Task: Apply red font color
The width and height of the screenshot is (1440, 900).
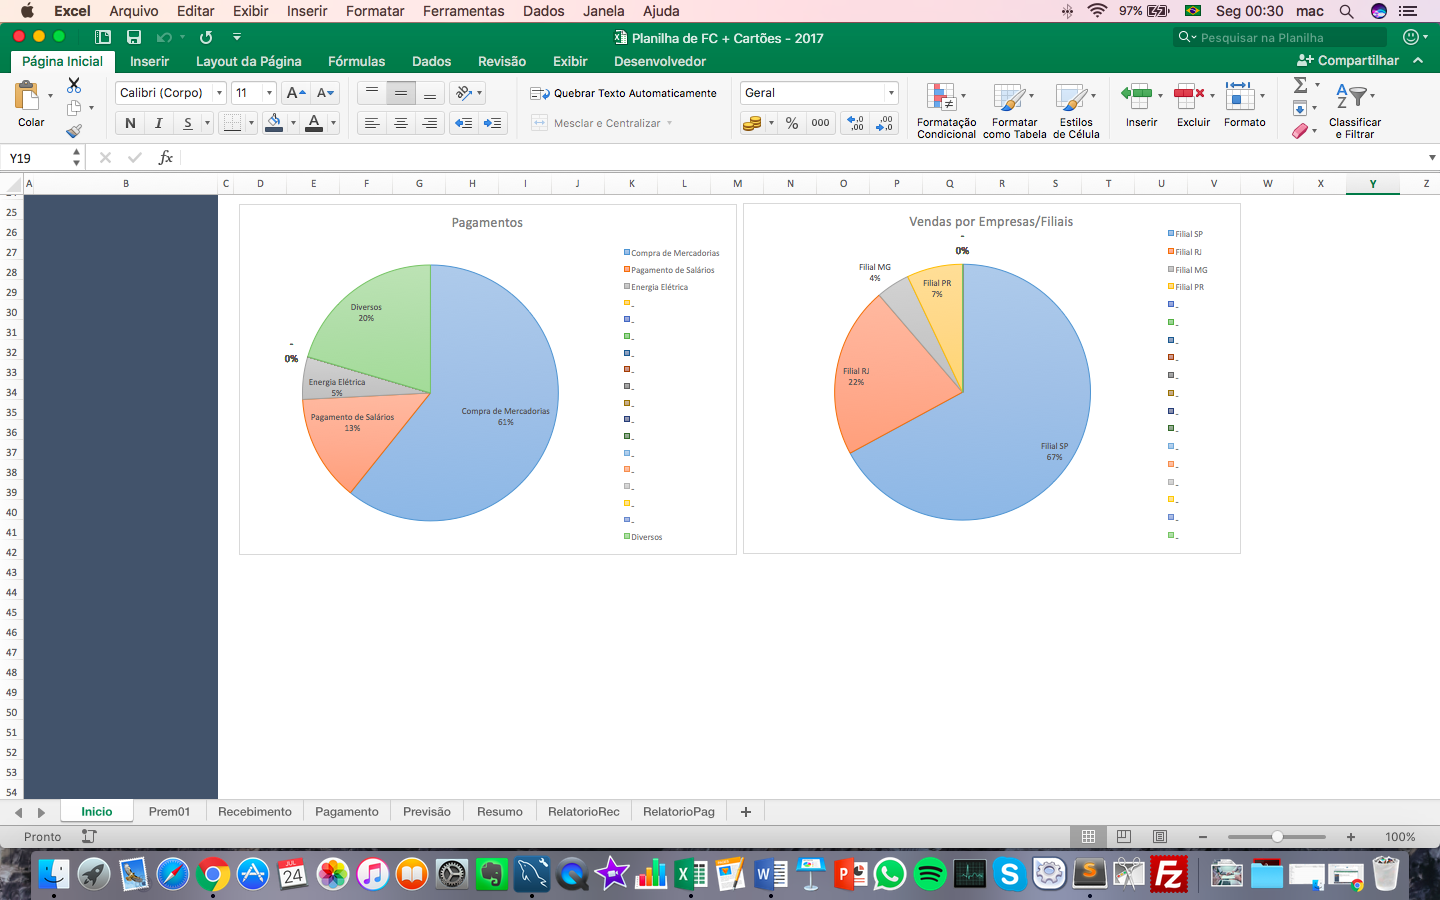Action: 314,123
